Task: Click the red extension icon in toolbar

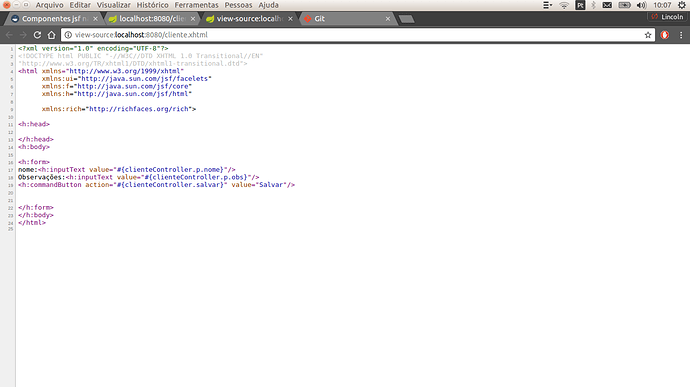Action: coord(664,35)
